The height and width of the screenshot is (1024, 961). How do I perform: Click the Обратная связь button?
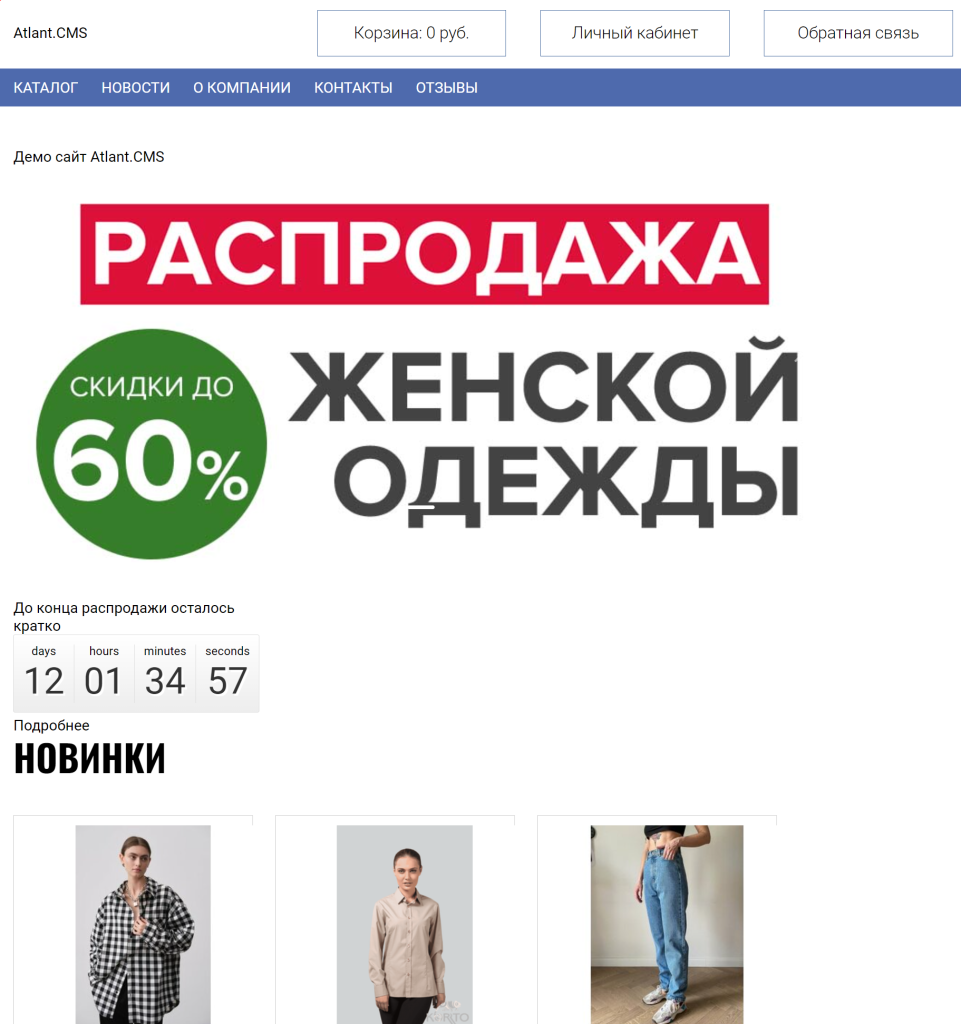point(858,33)
